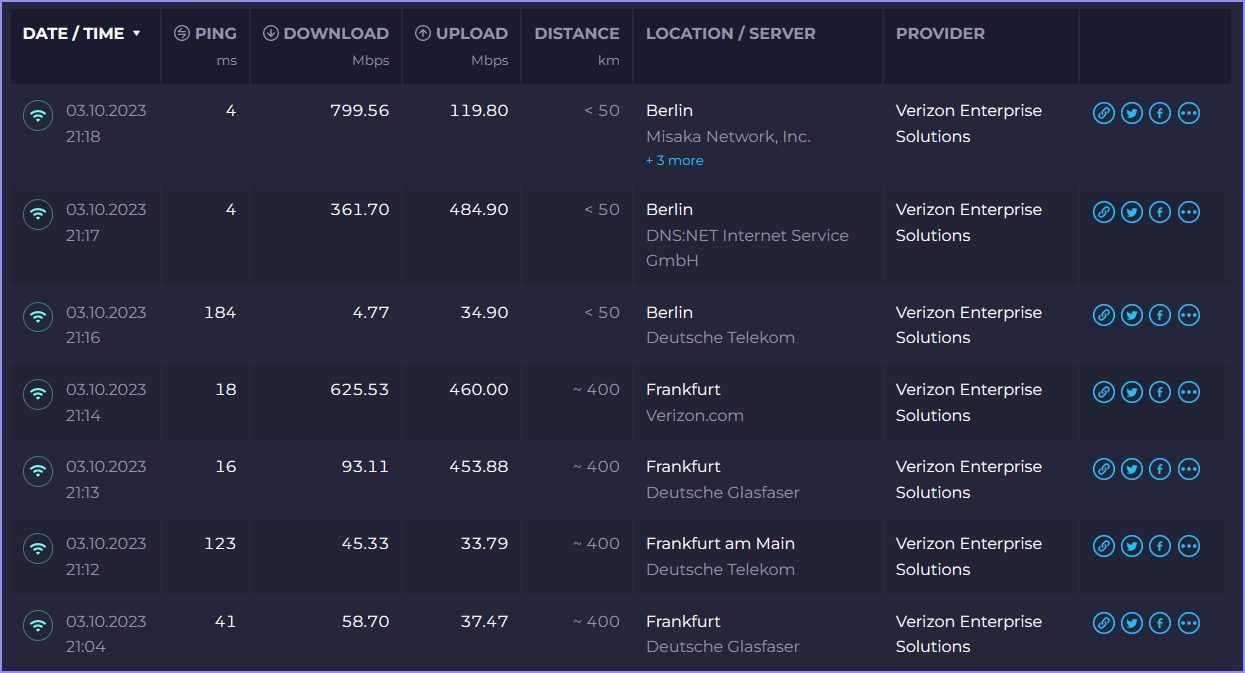
Task: Three-dots menu in 21:16 result row
Action: [1189, 315]
